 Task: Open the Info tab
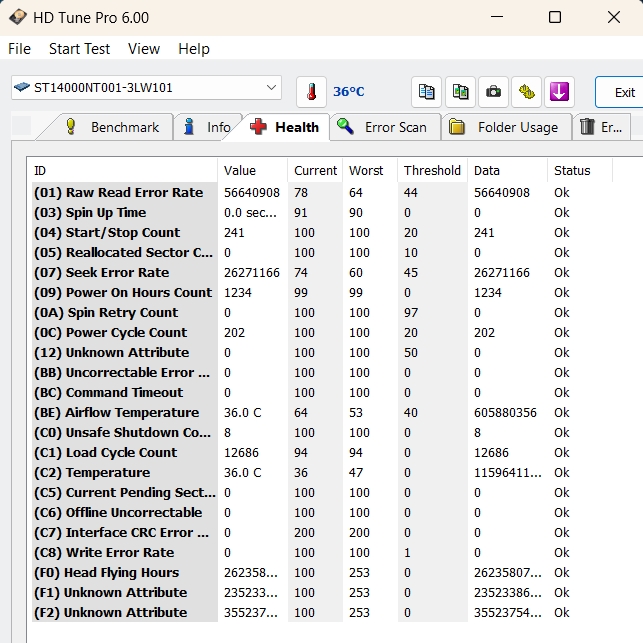[x=208, y=127]
